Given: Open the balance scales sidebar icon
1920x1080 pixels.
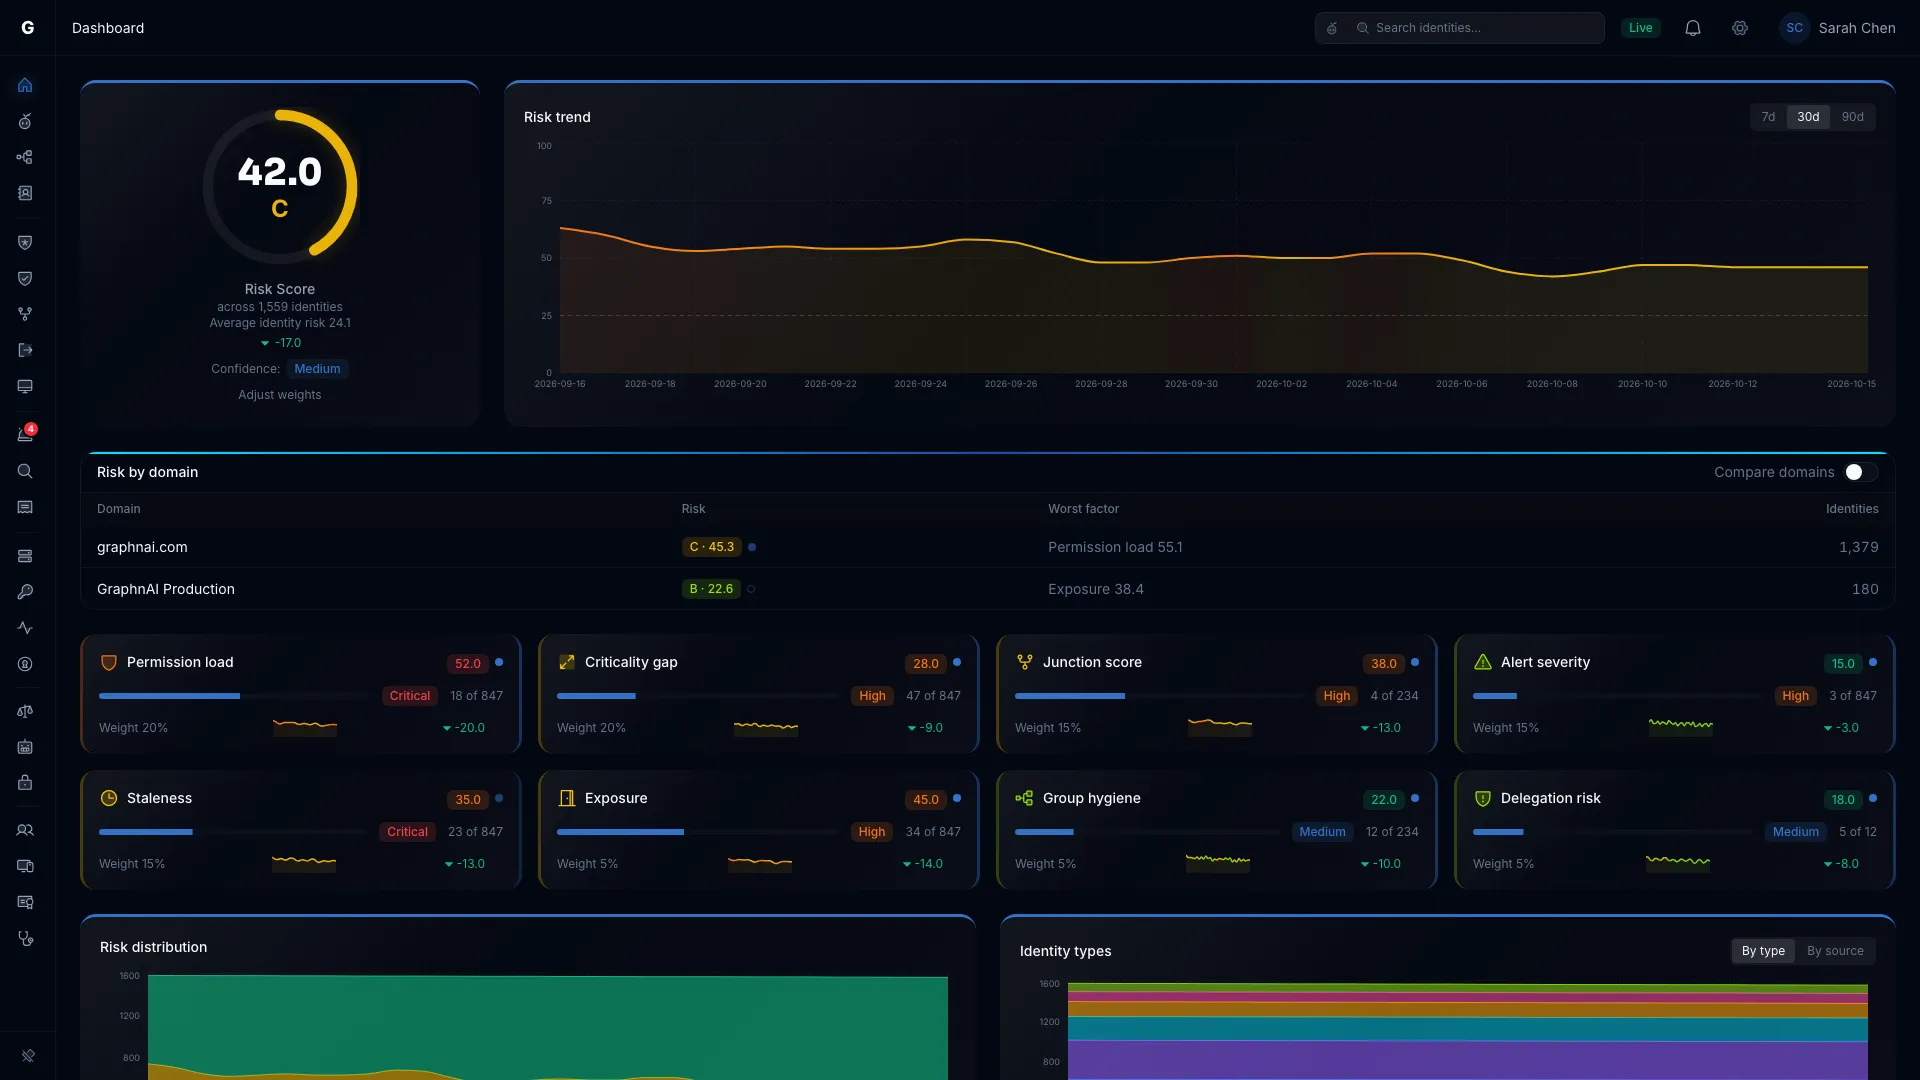Looking at the screenshot, I should click(x=25, y=711).
